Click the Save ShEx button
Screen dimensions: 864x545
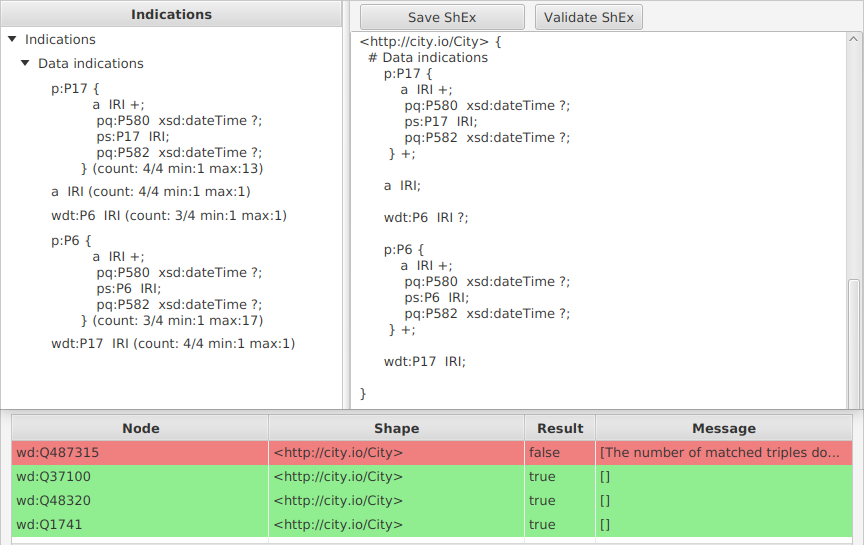coord(442,17)
